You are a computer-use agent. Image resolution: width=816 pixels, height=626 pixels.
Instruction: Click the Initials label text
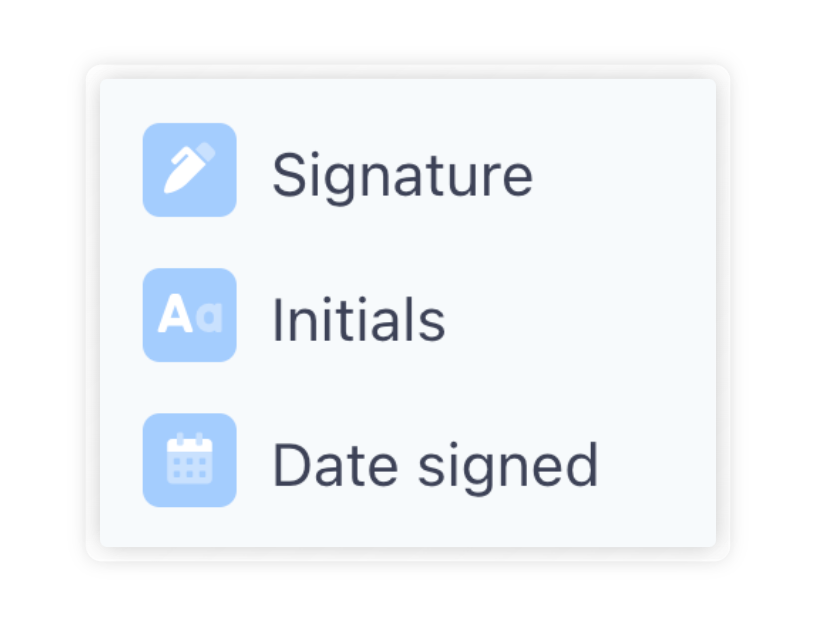pyautogui.click(x=357, y=318)
